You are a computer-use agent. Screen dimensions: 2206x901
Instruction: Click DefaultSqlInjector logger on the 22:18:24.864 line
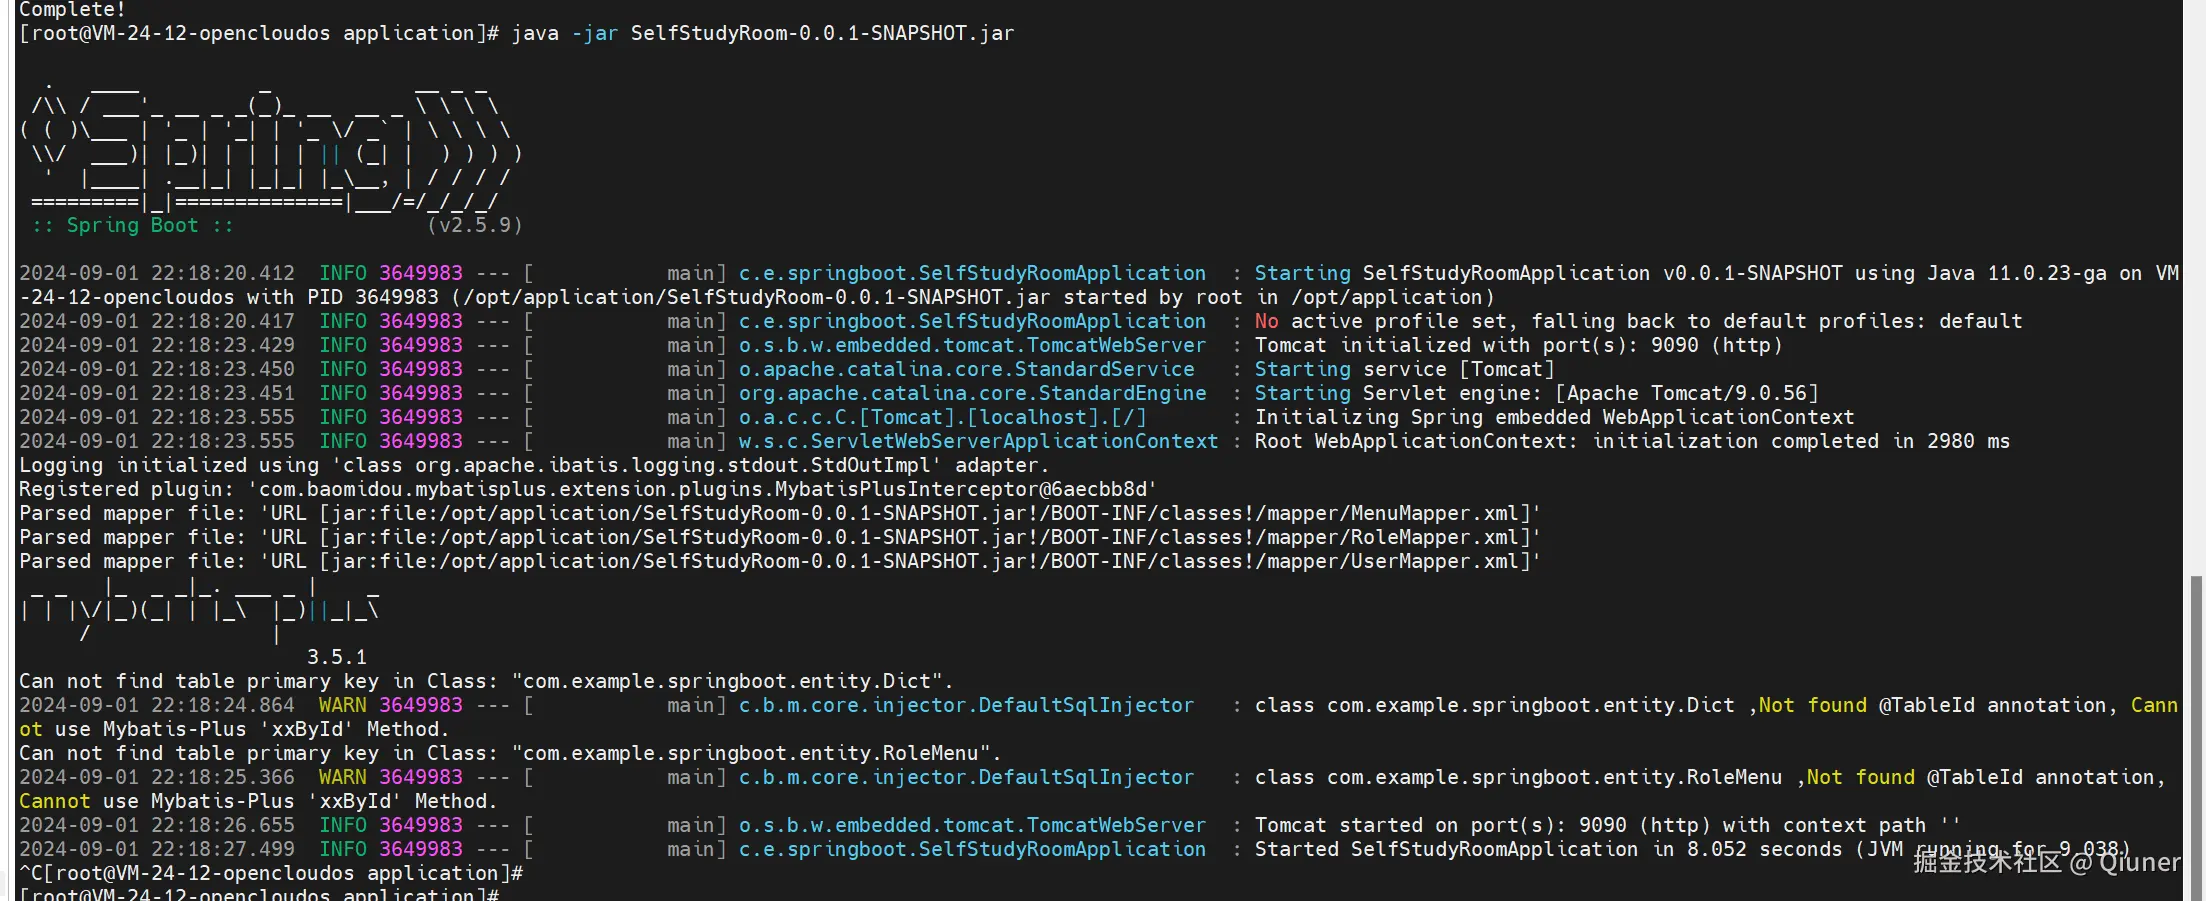pos(967,705)
